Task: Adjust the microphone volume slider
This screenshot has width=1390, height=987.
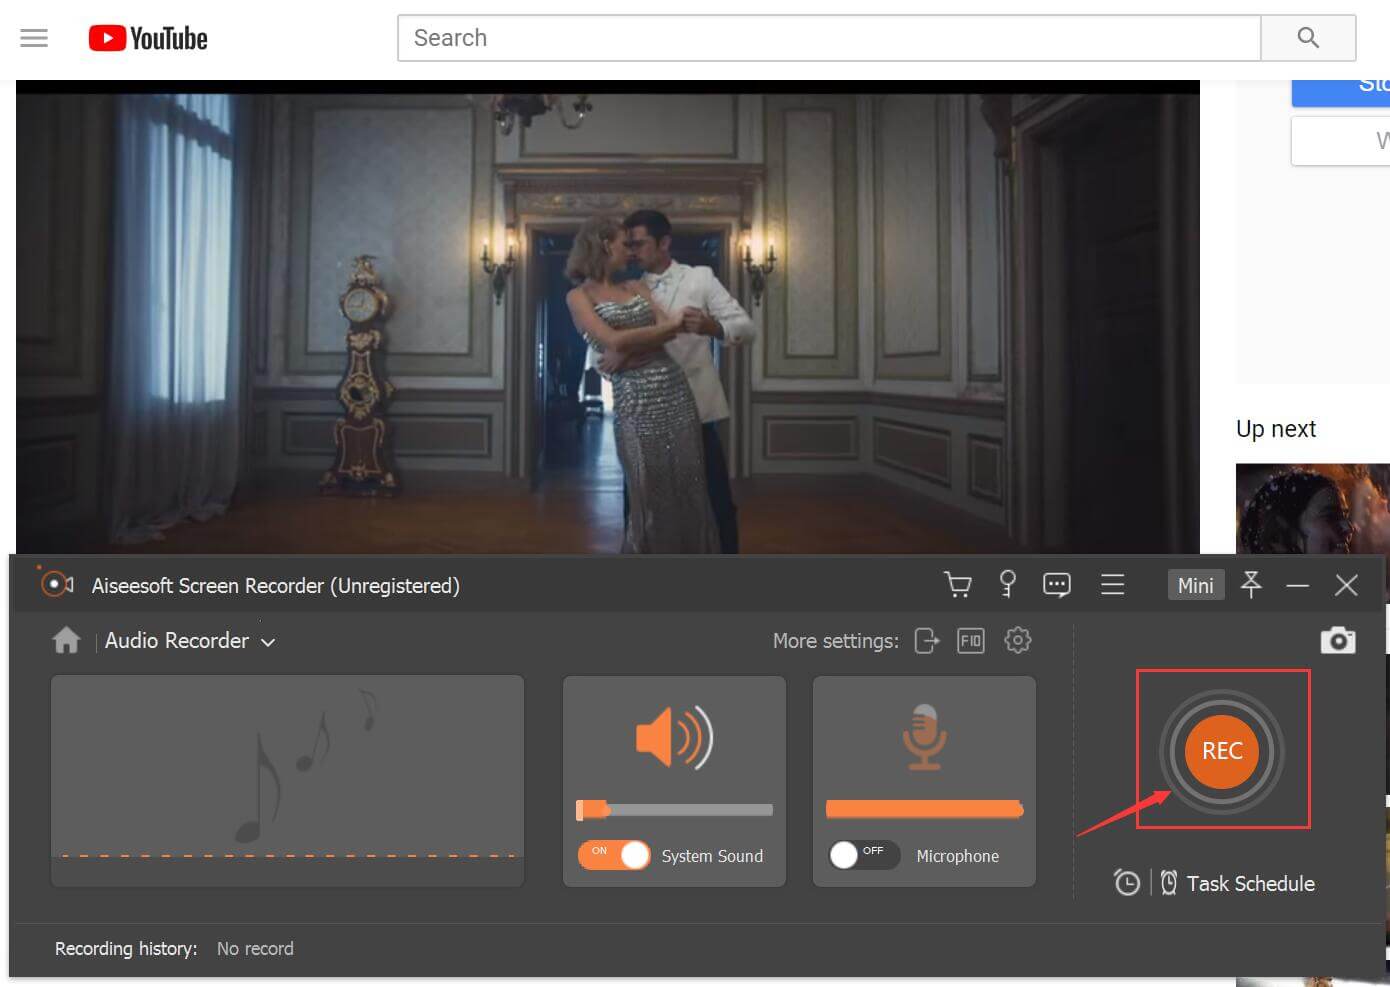Action: tap(924, 809)
